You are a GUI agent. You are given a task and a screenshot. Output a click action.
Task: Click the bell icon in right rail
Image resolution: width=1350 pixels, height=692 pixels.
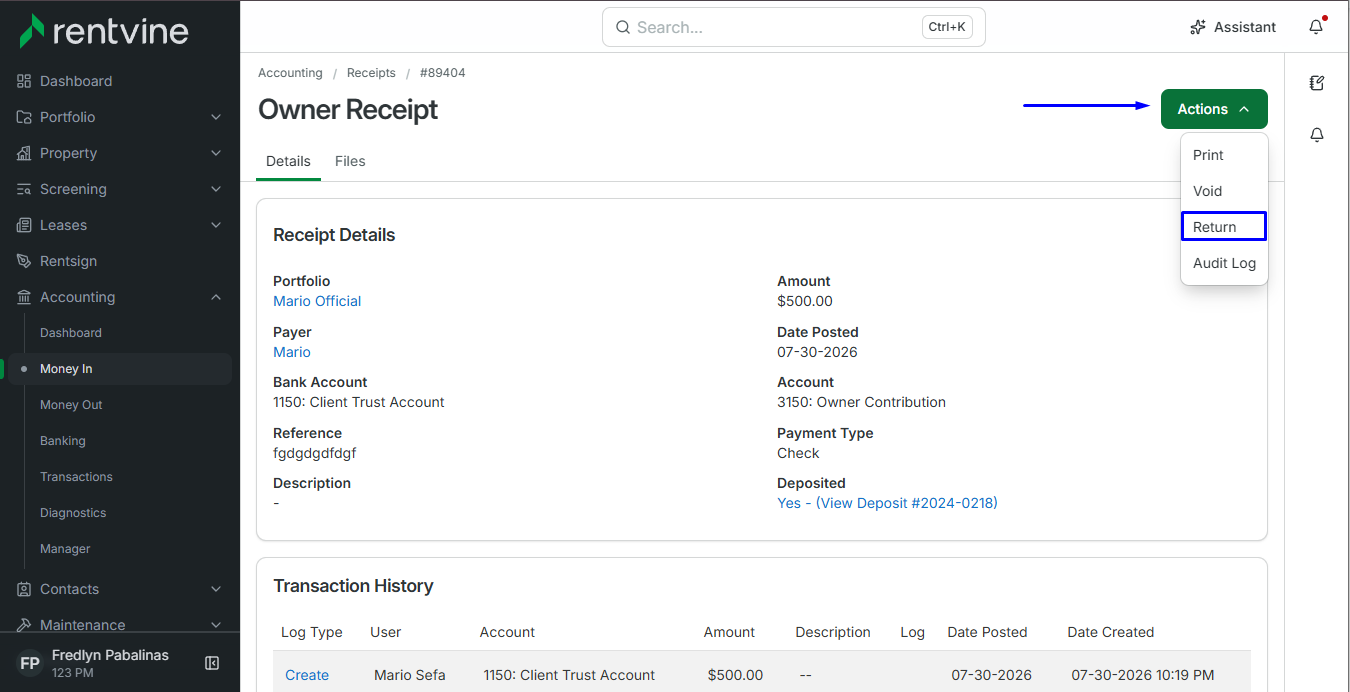[x=1317, y=135]
